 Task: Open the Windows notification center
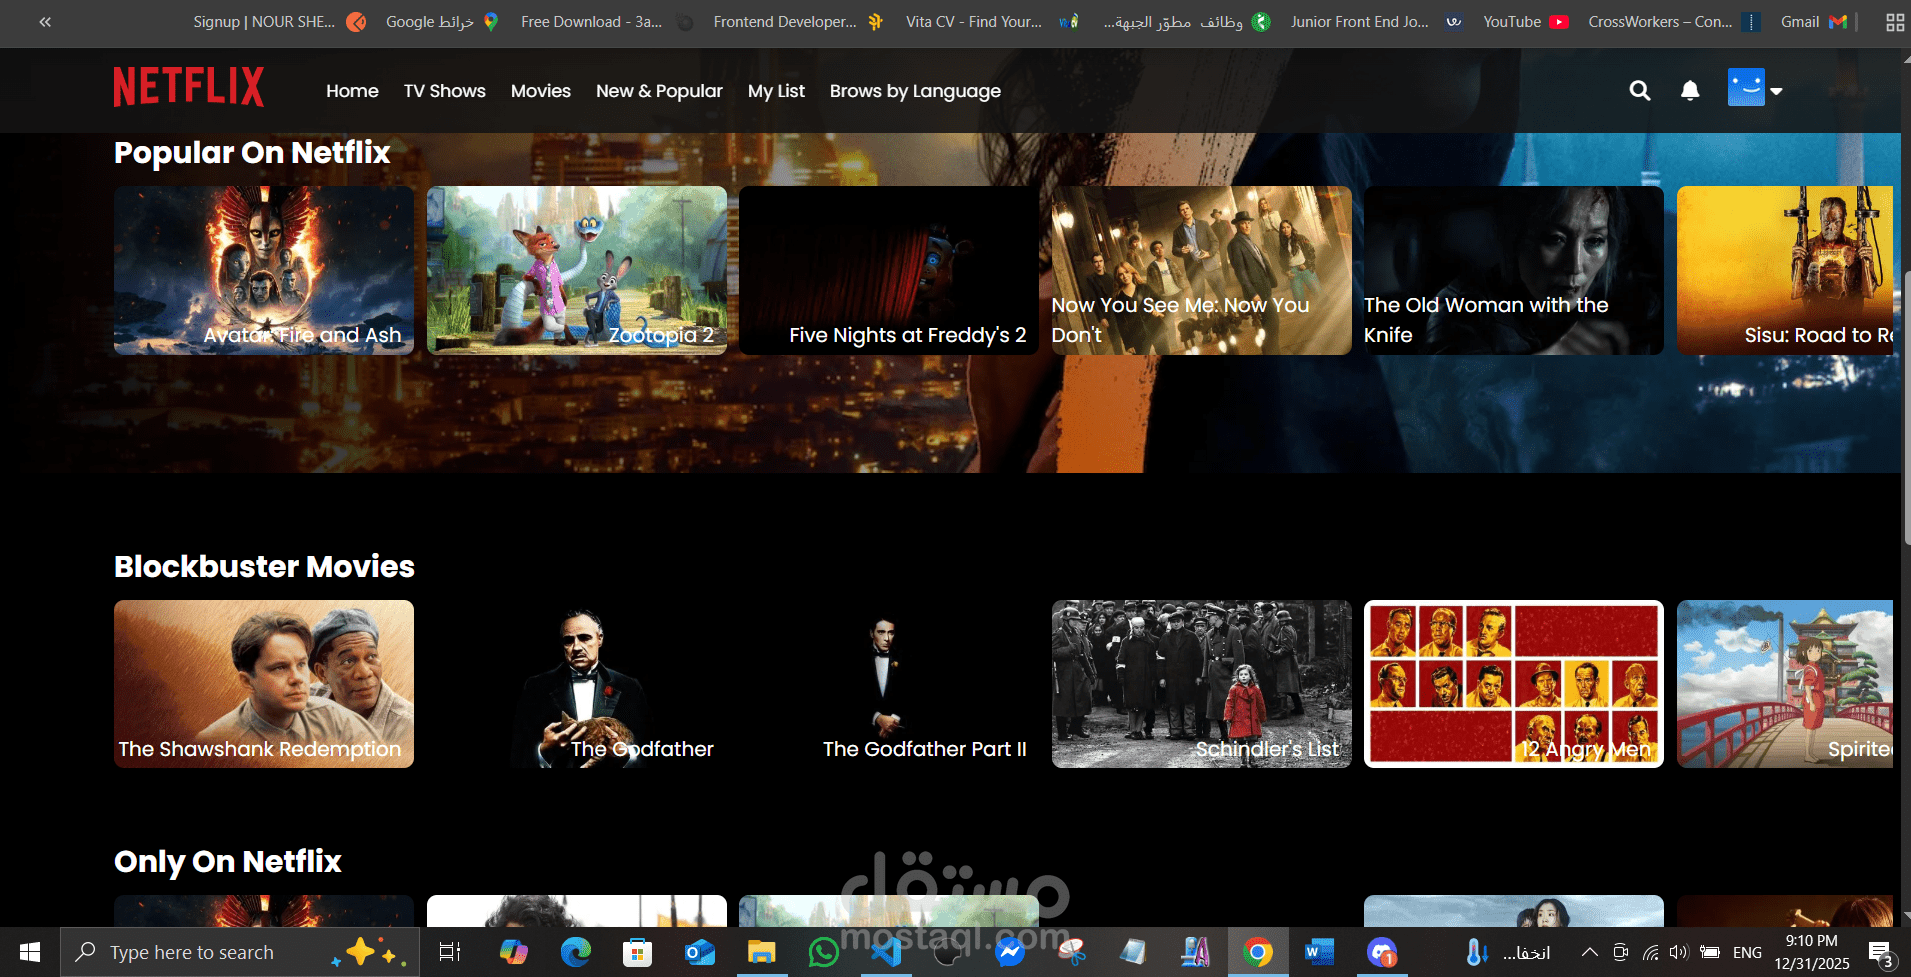1881,952
